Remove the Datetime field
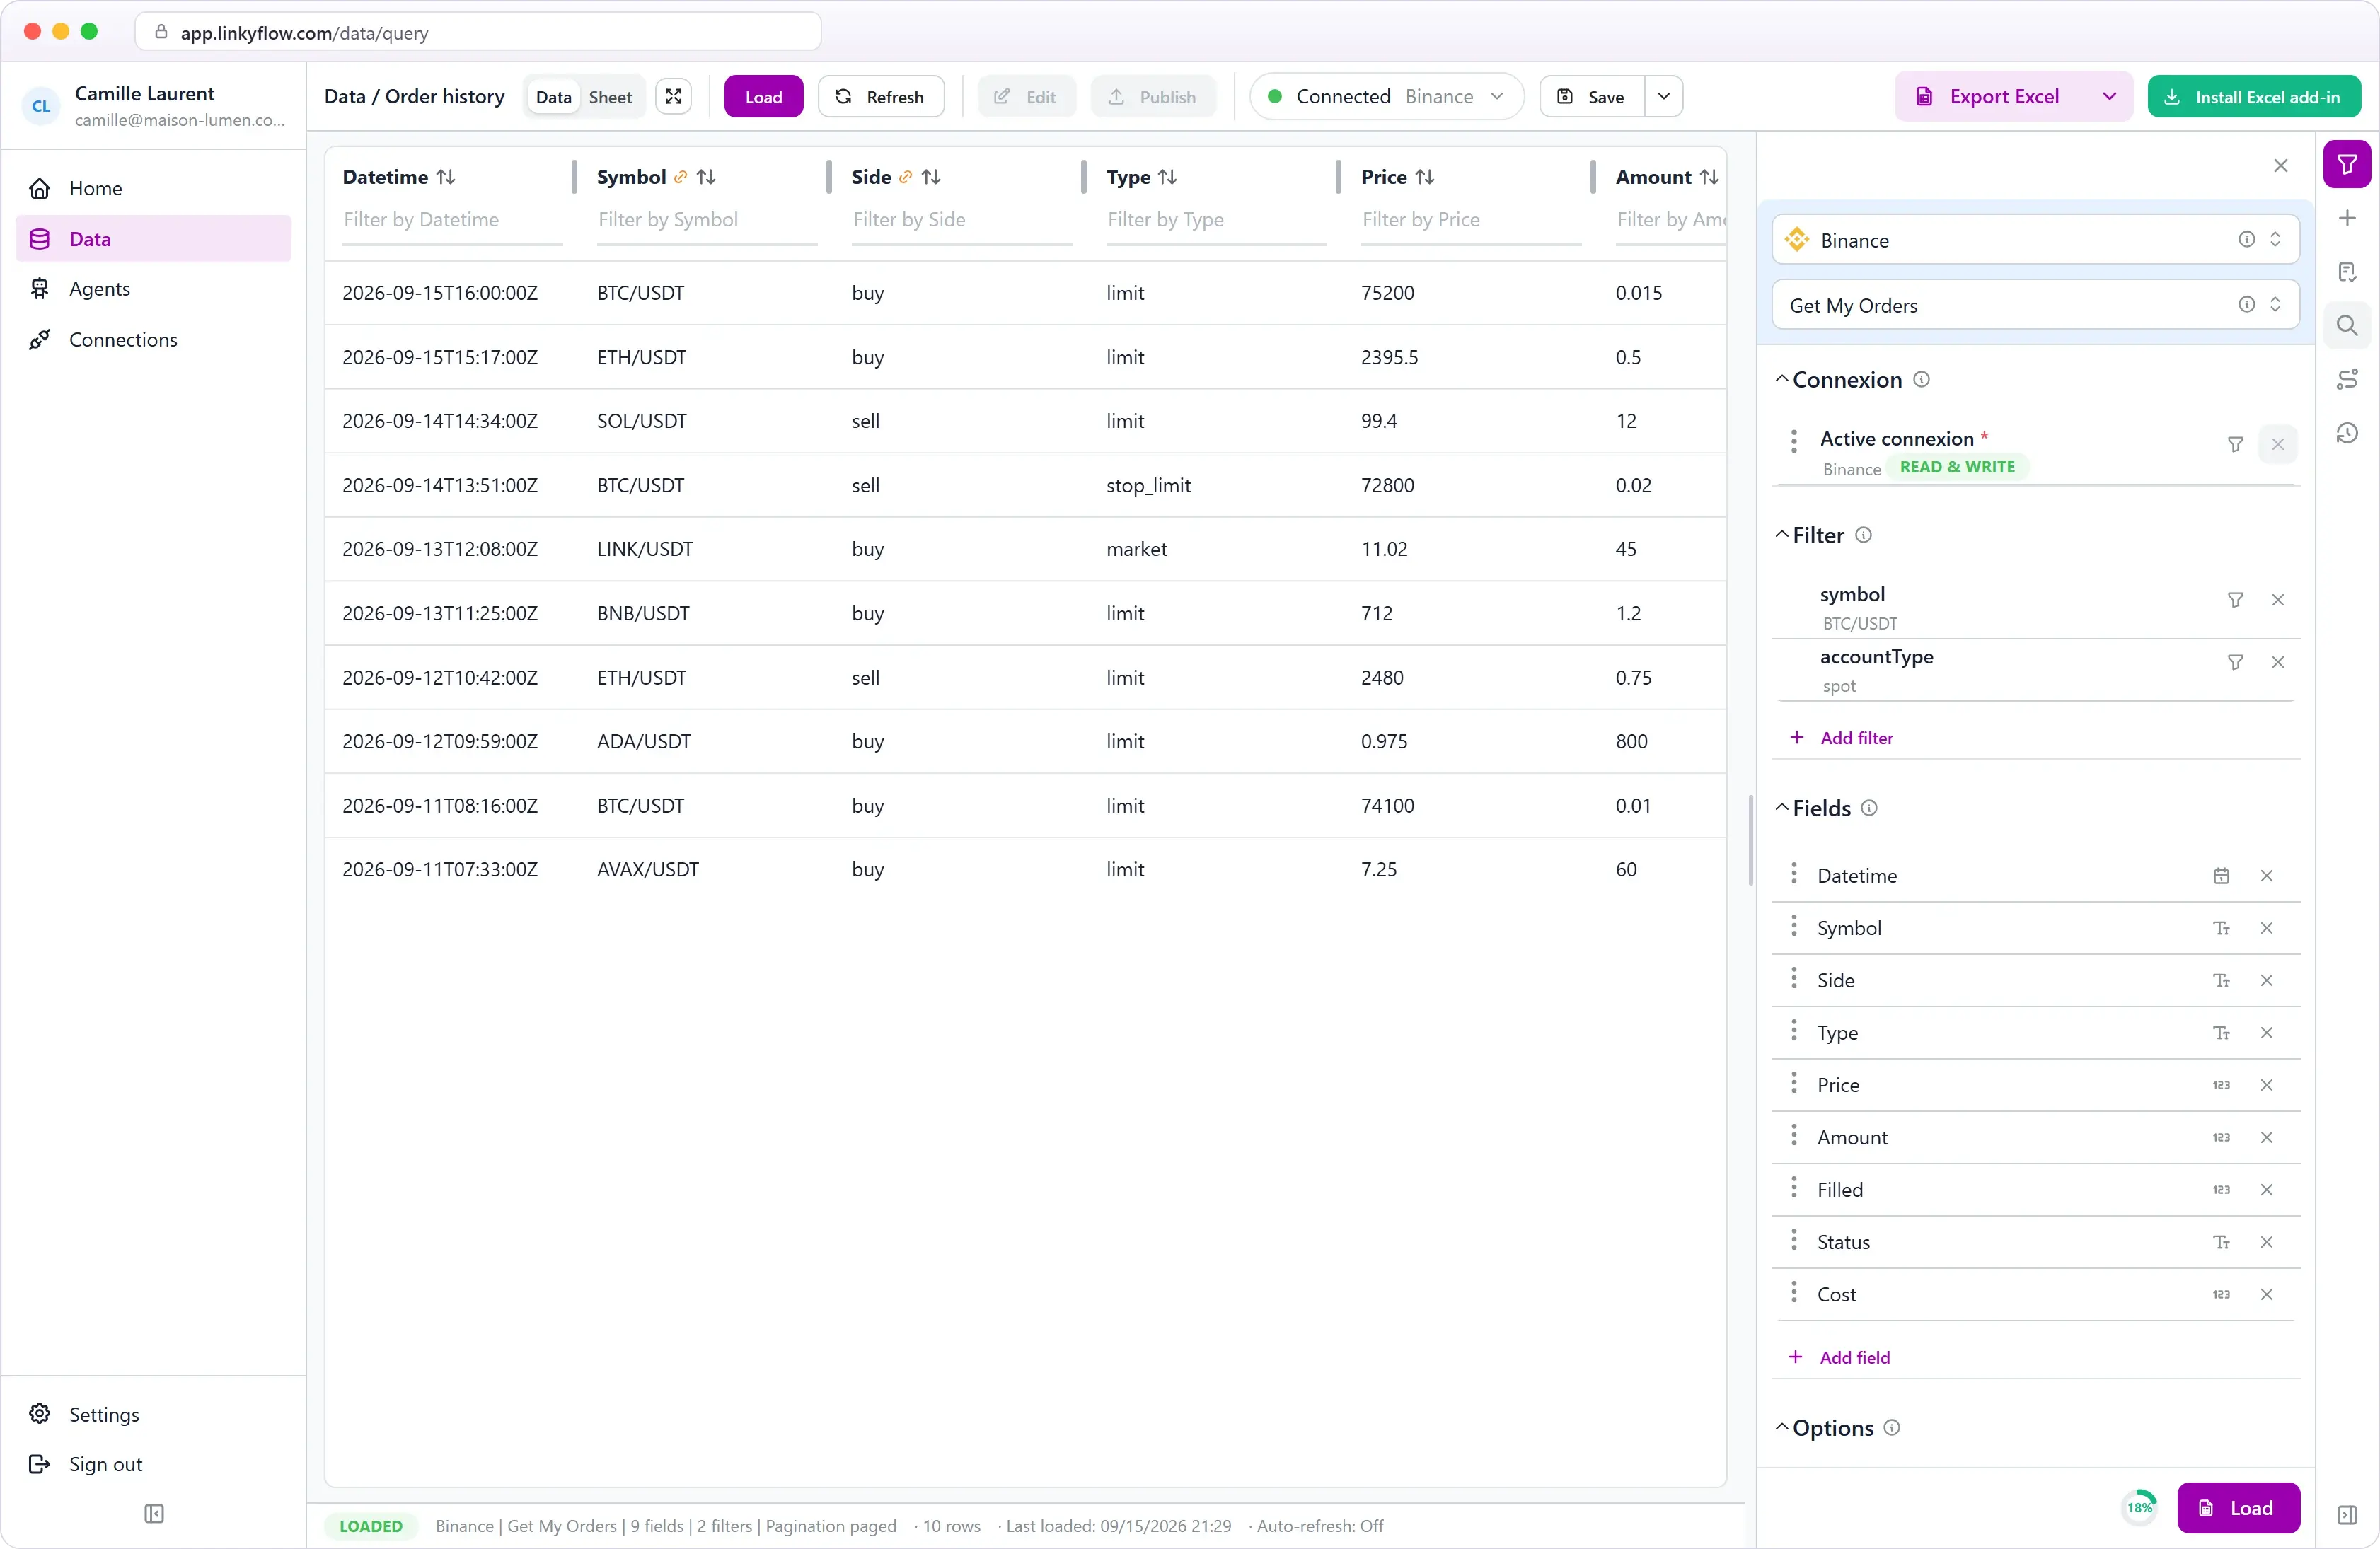The height and width of the screenshot is (1549, 2380). click(2266, 876)
